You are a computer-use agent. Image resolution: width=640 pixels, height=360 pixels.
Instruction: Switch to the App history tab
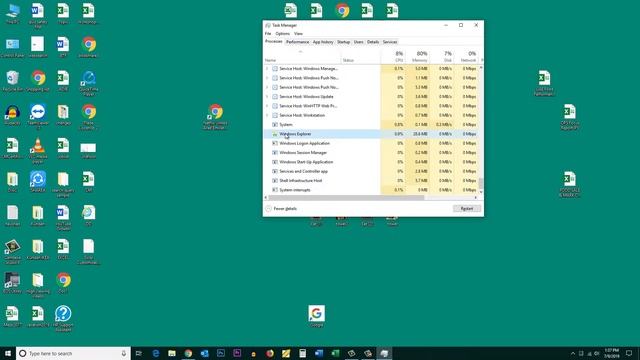(x=323, y=42)
